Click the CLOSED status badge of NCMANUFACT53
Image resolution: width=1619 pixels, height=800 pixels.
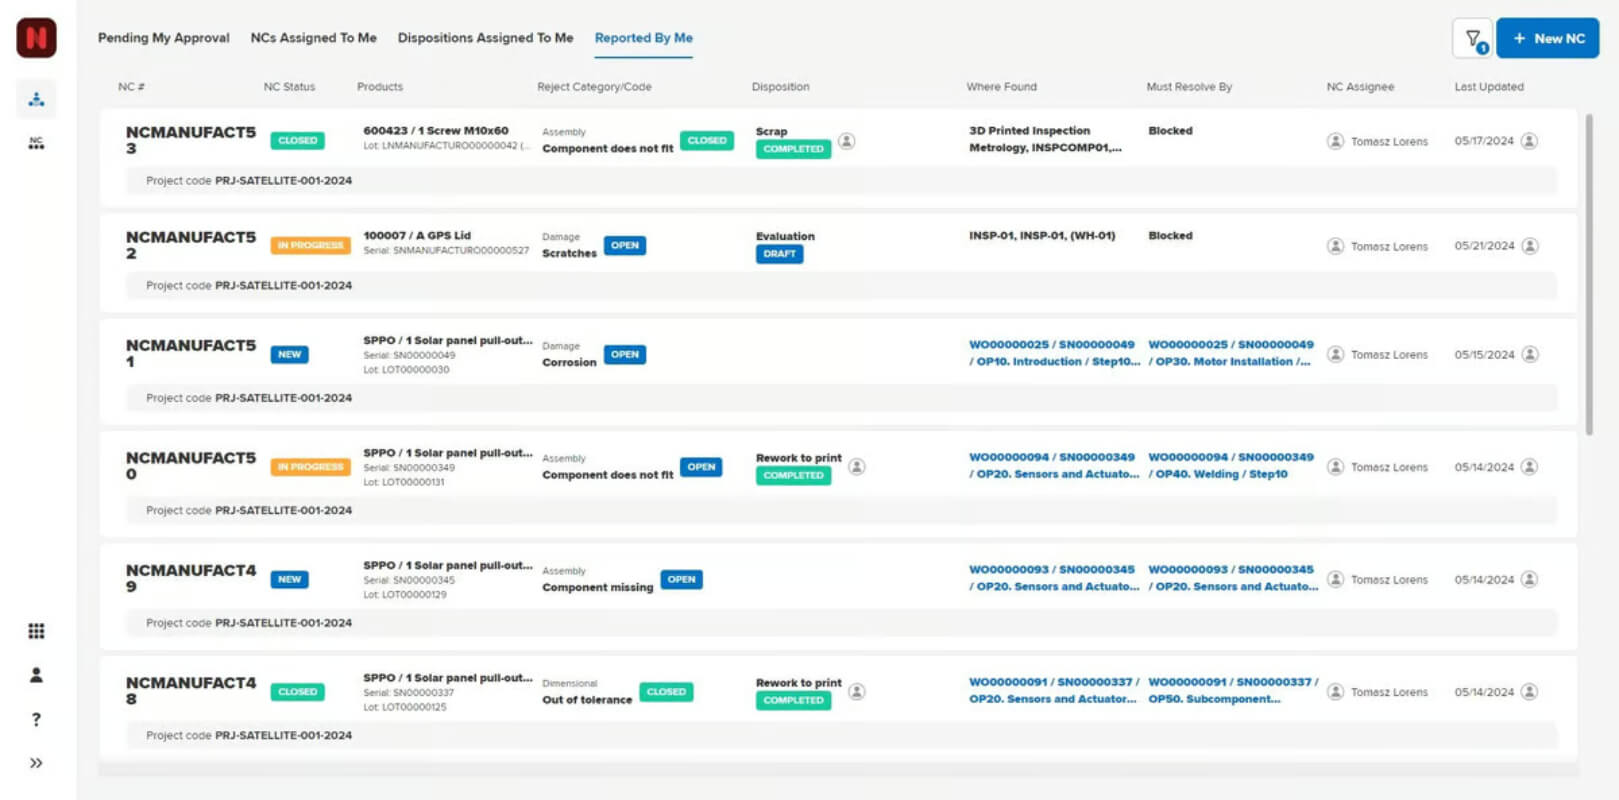coord(297,140)
